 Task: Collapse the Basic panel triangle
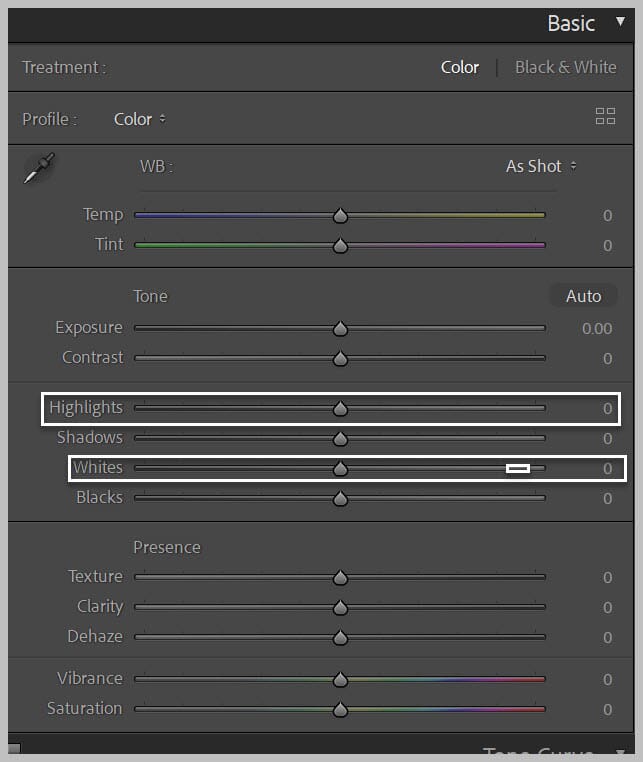tap(620, 21)
